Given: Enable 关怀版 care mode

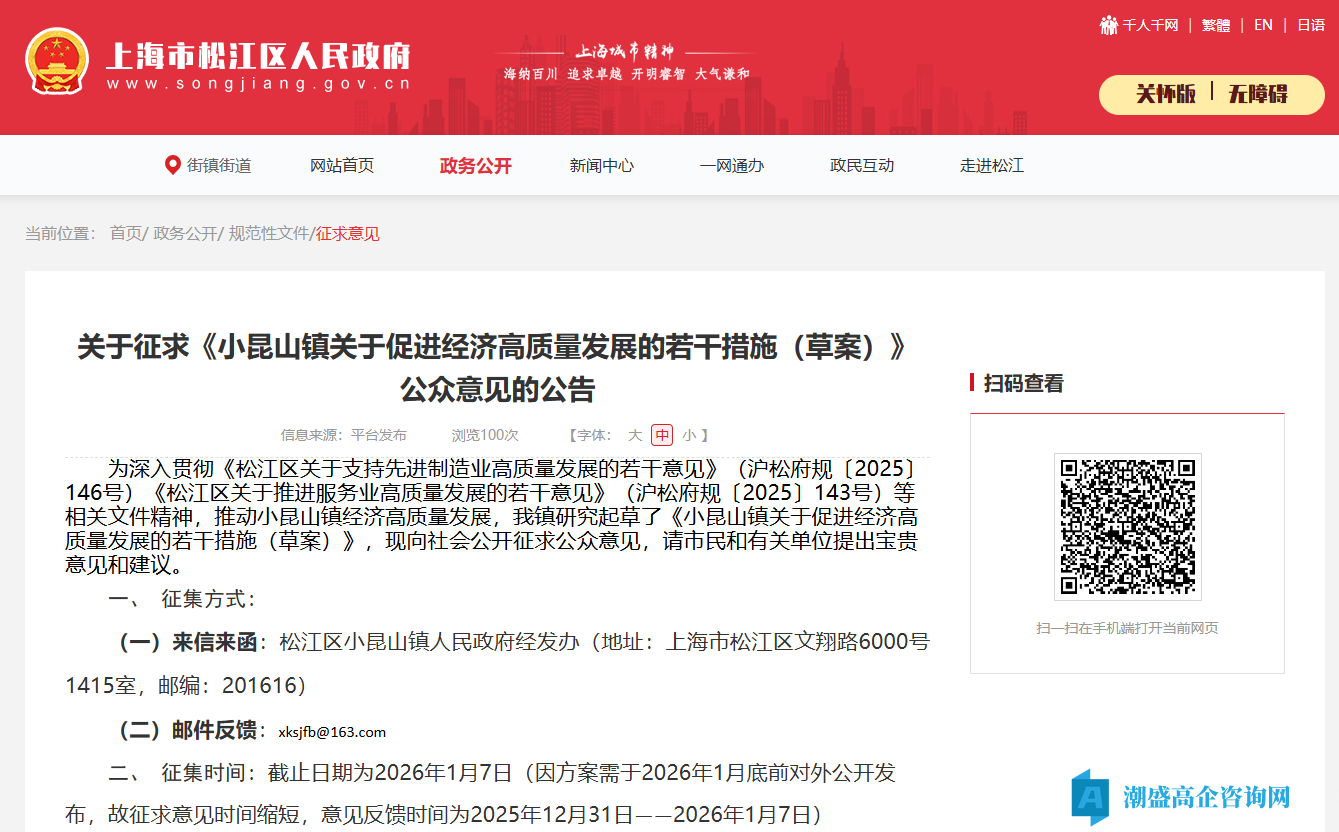Looking at the screenshot, I should click(x=1165, y=94).
